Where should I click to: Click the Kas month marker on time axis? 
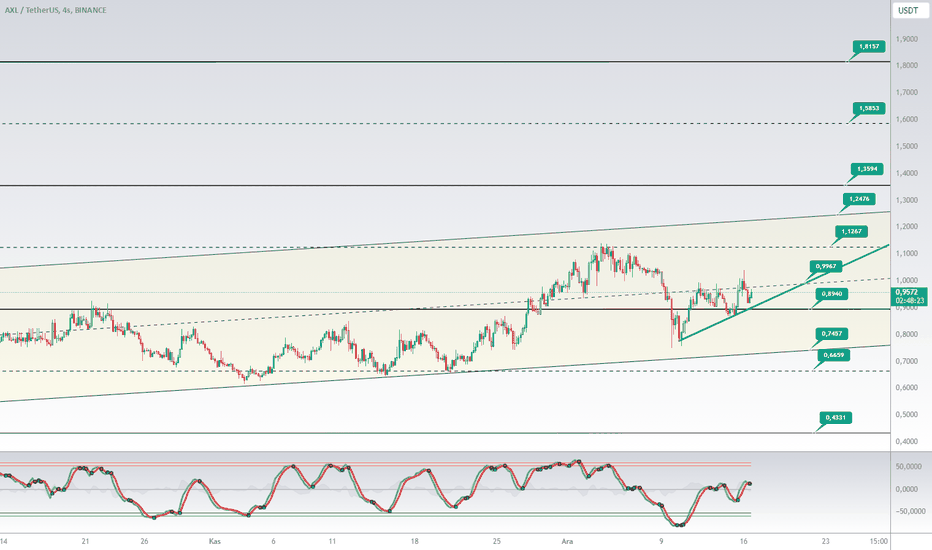(x=215, y=541)
